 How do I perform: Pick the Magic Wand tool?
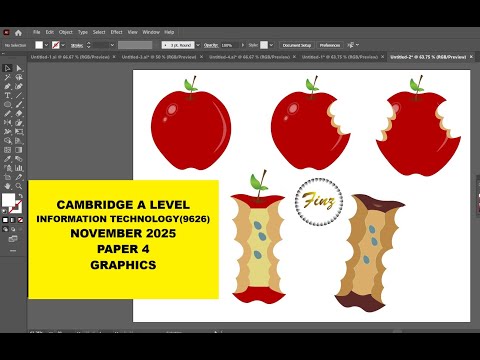(x=7, y=77)
